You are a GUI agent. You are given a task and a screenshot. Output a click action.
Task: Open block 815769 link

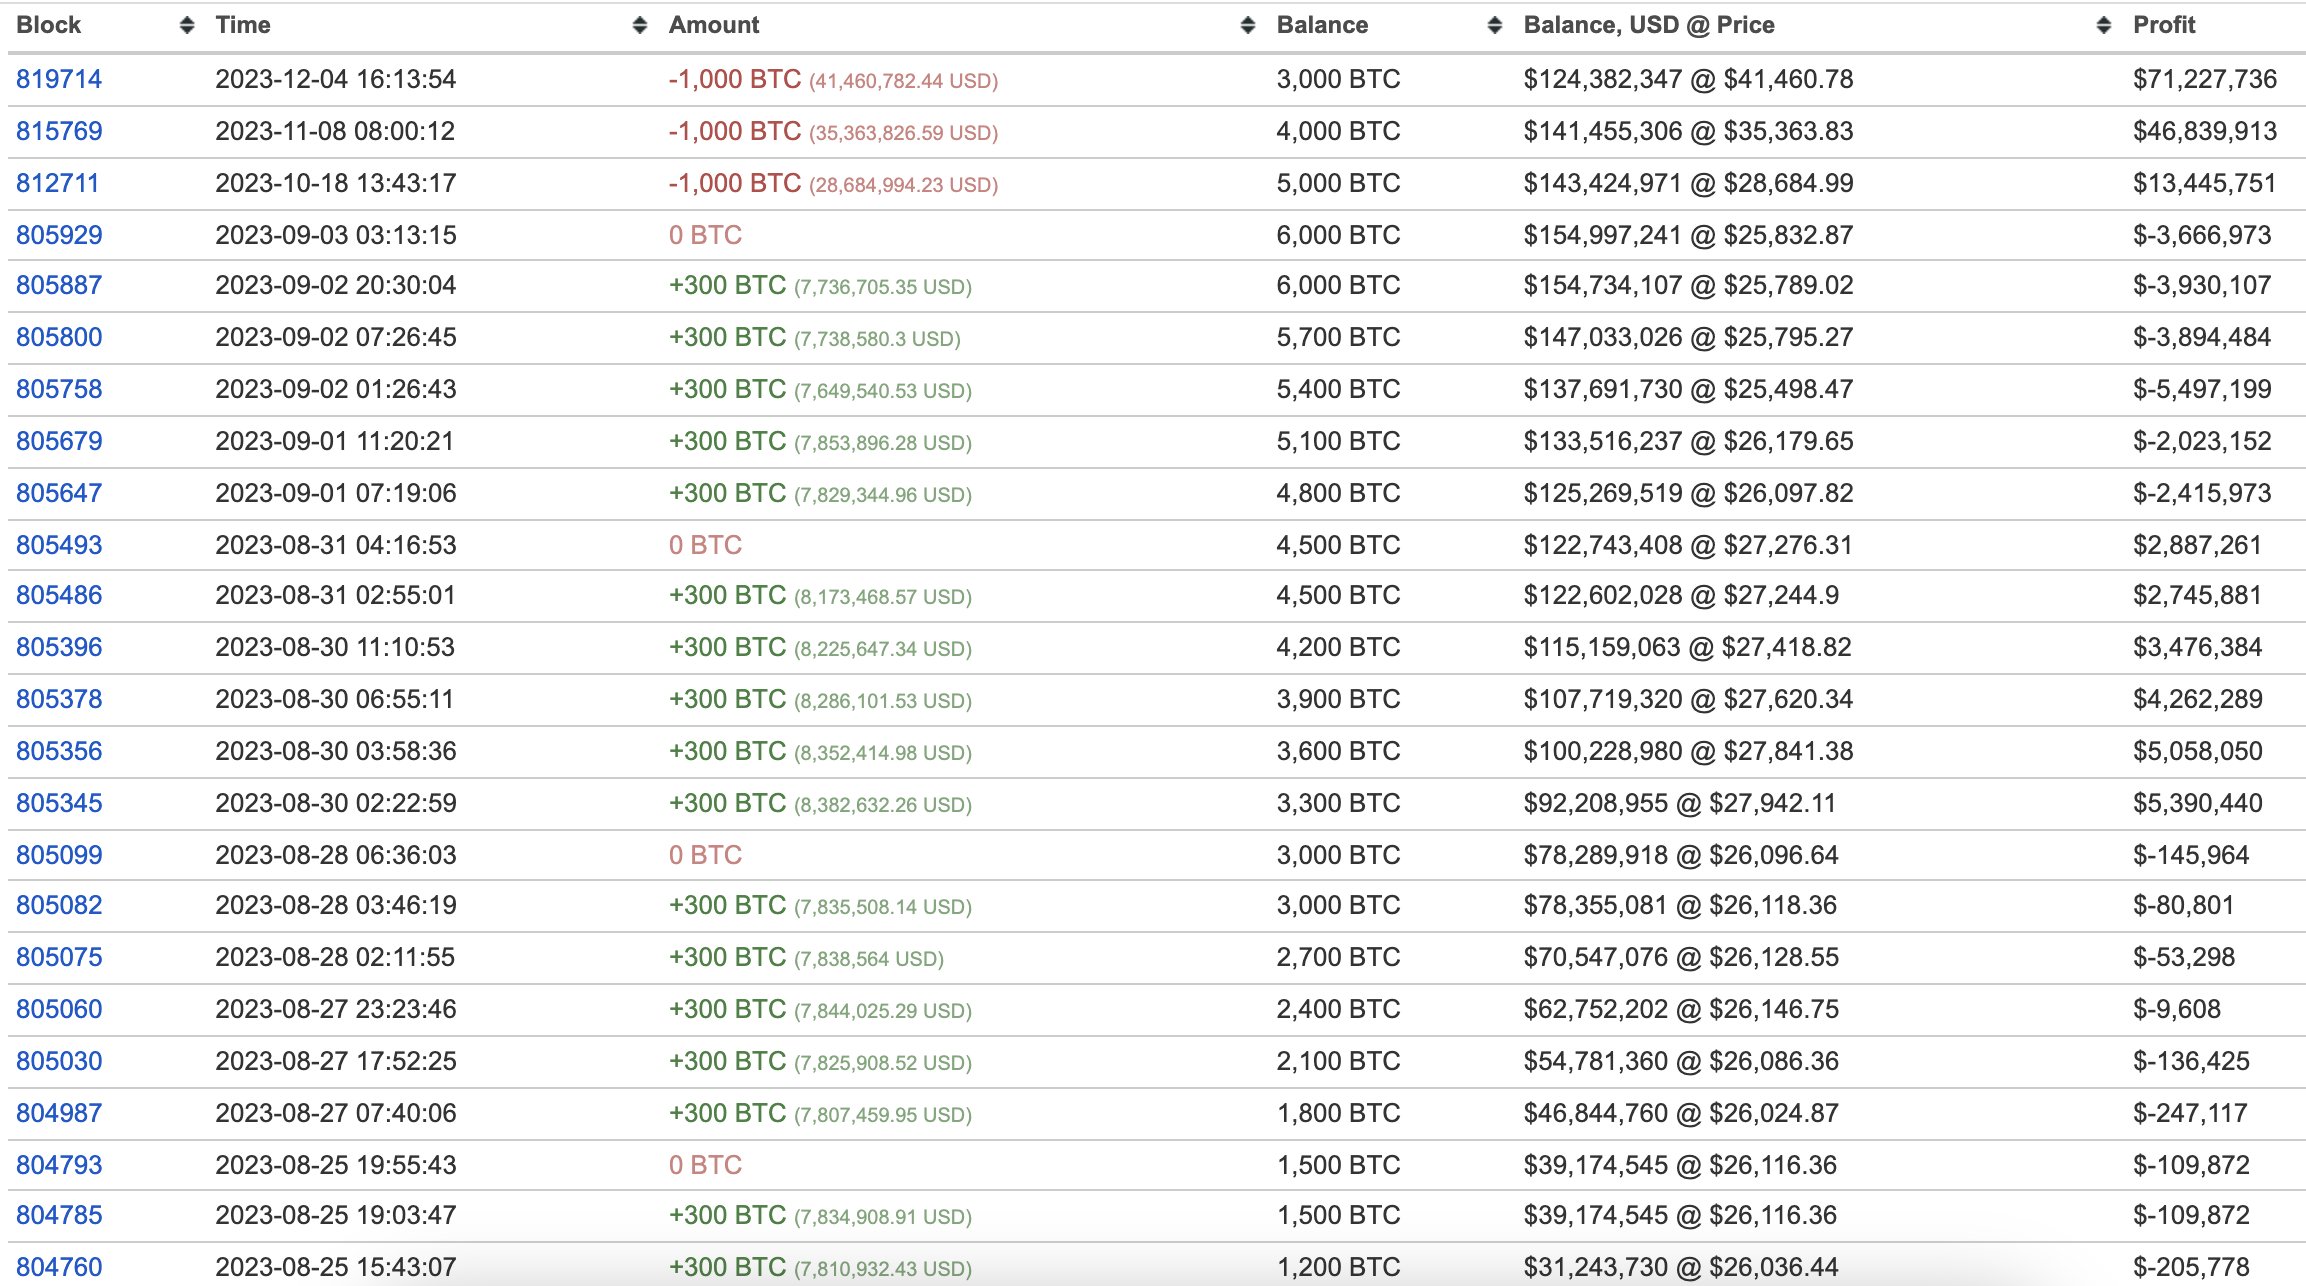(59, 131)
